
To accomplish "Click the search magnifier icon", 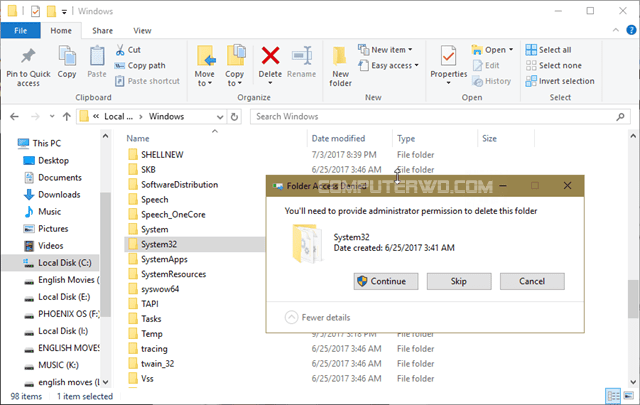I will (x=620, y=117).
